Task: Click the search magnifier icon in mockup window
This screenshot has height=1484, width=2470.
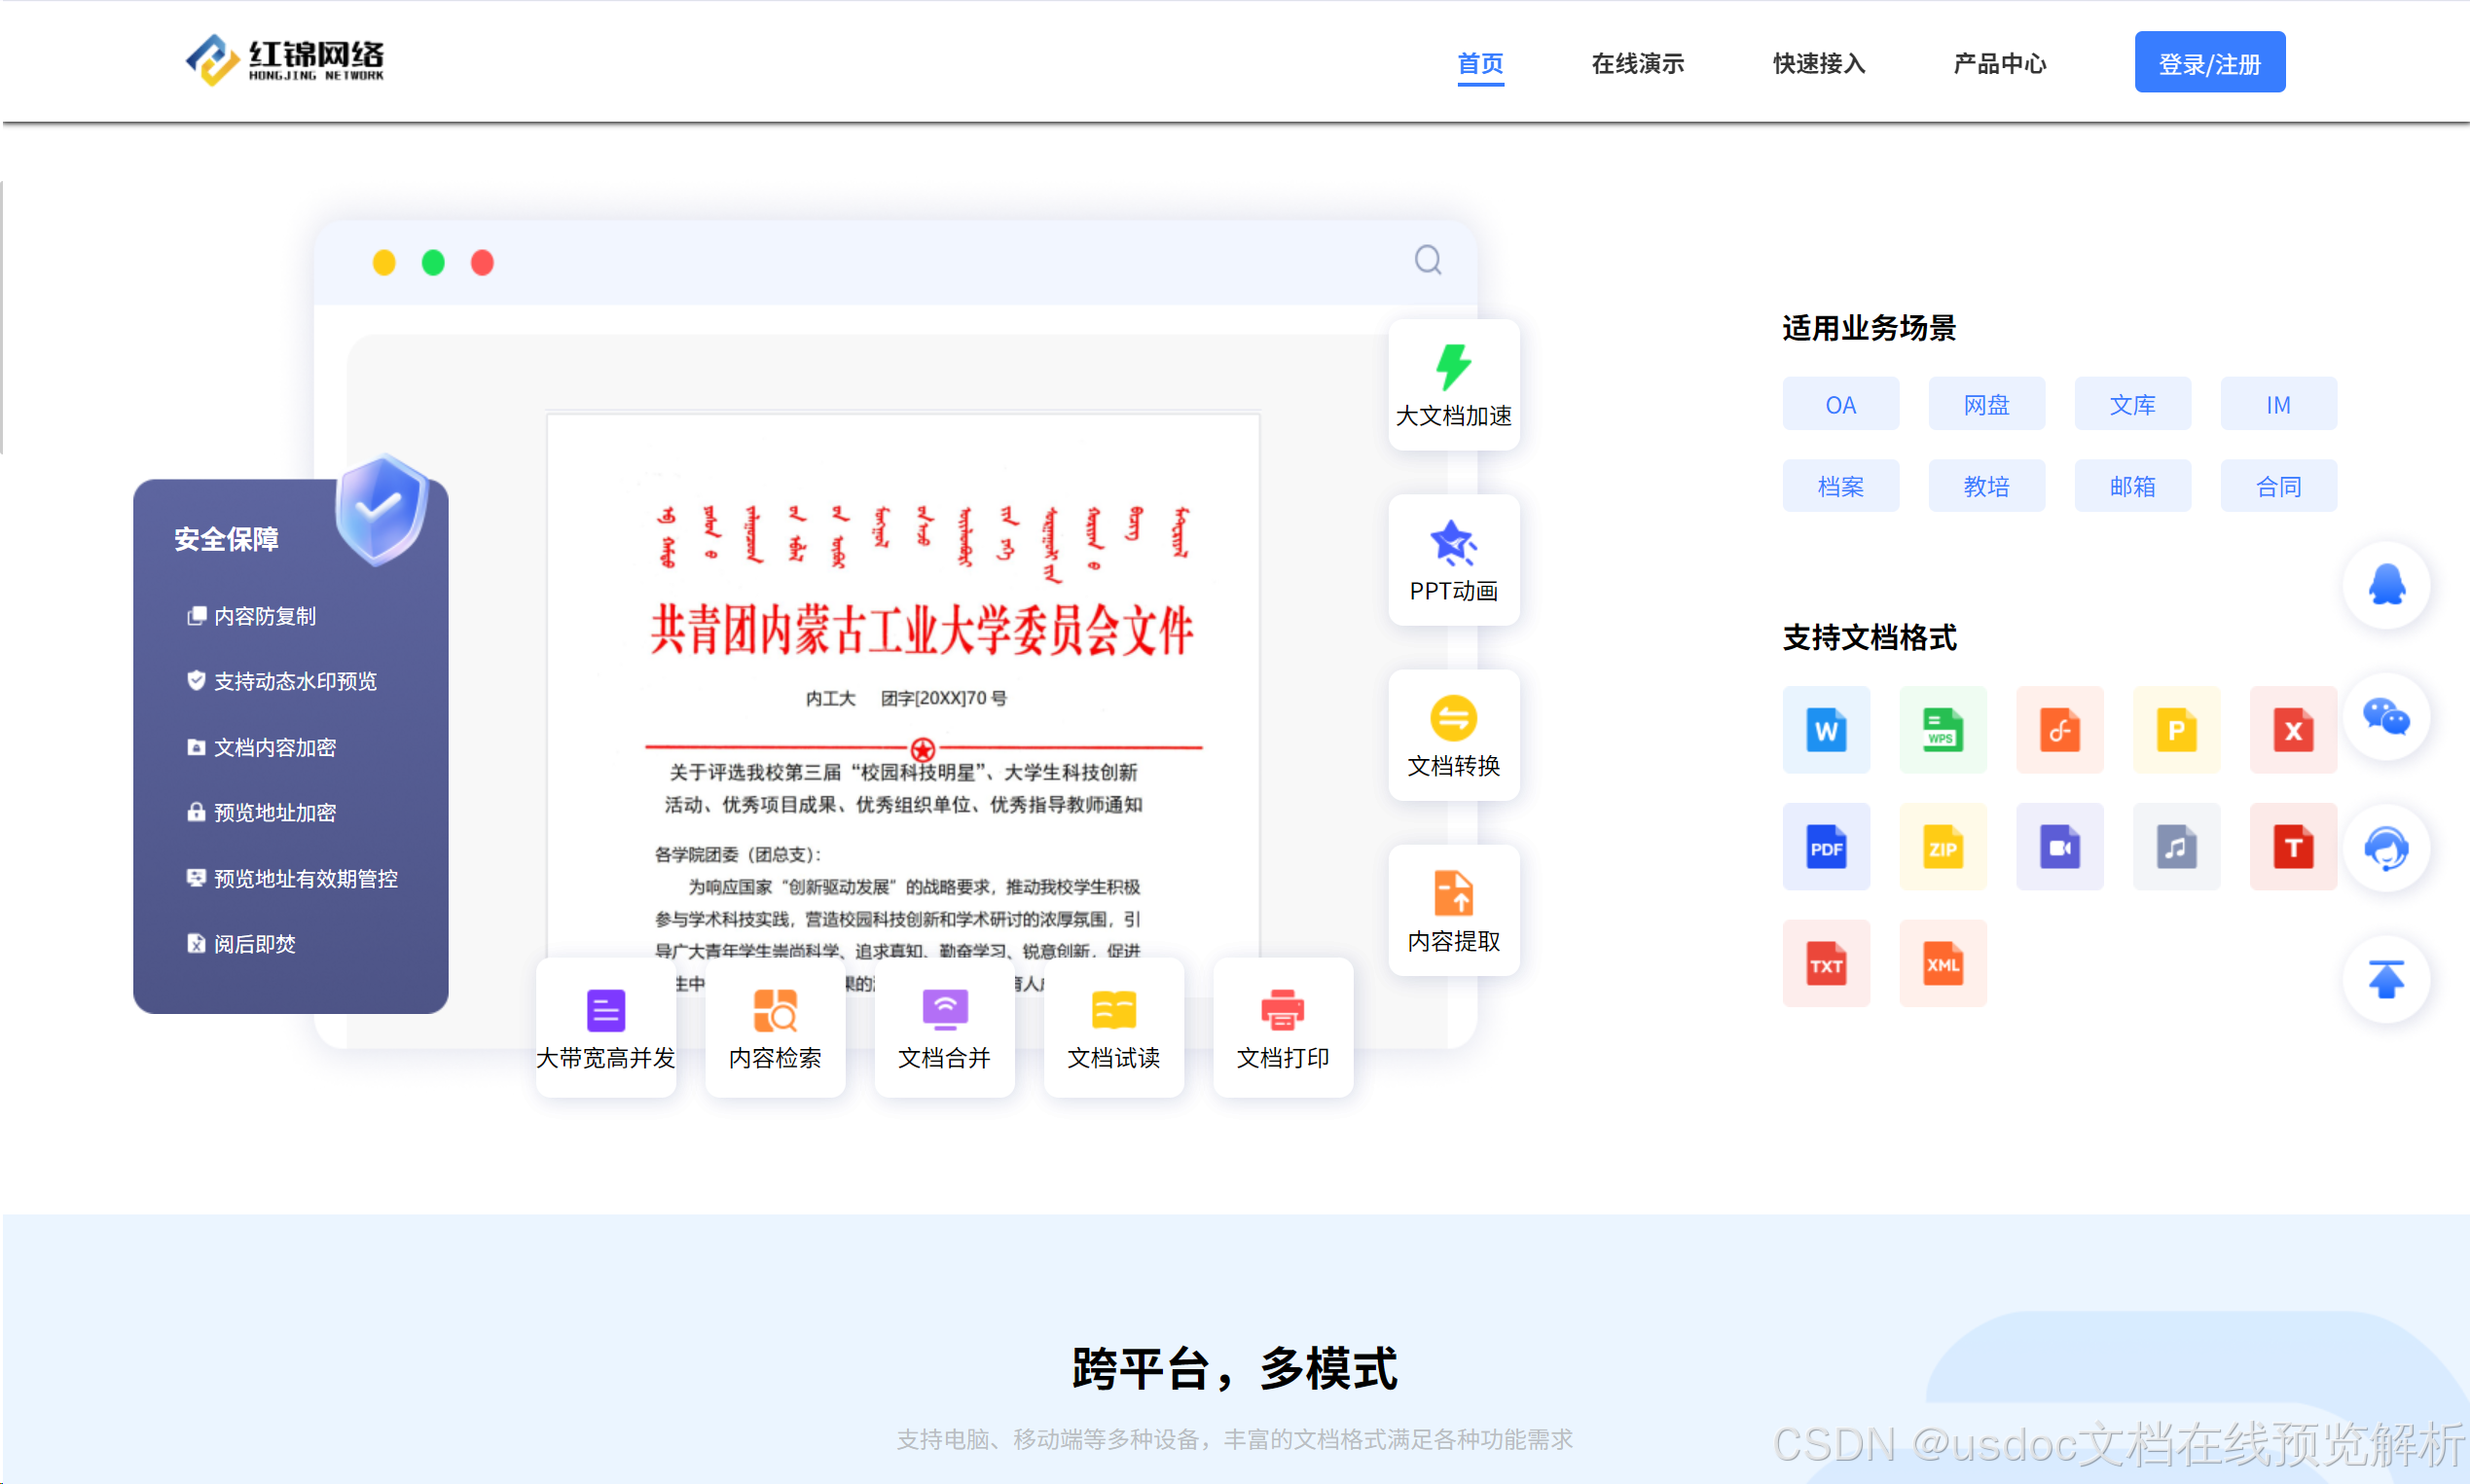Action: 1427,260
